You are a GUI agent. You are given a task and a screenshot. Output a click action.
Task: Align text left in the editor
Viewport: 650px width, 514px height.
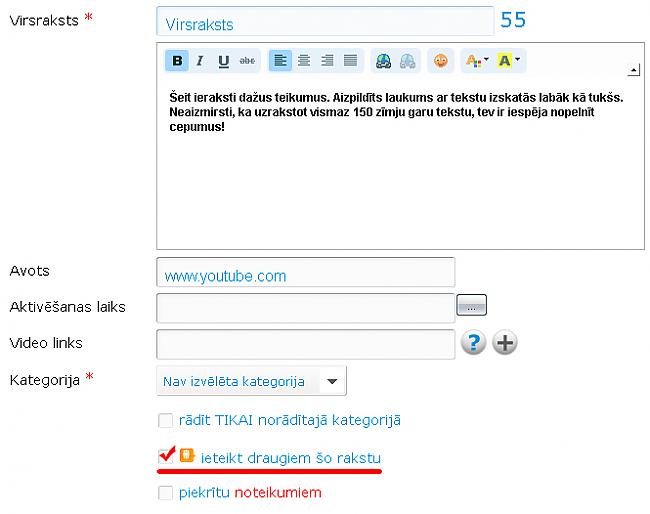[280, 61]
